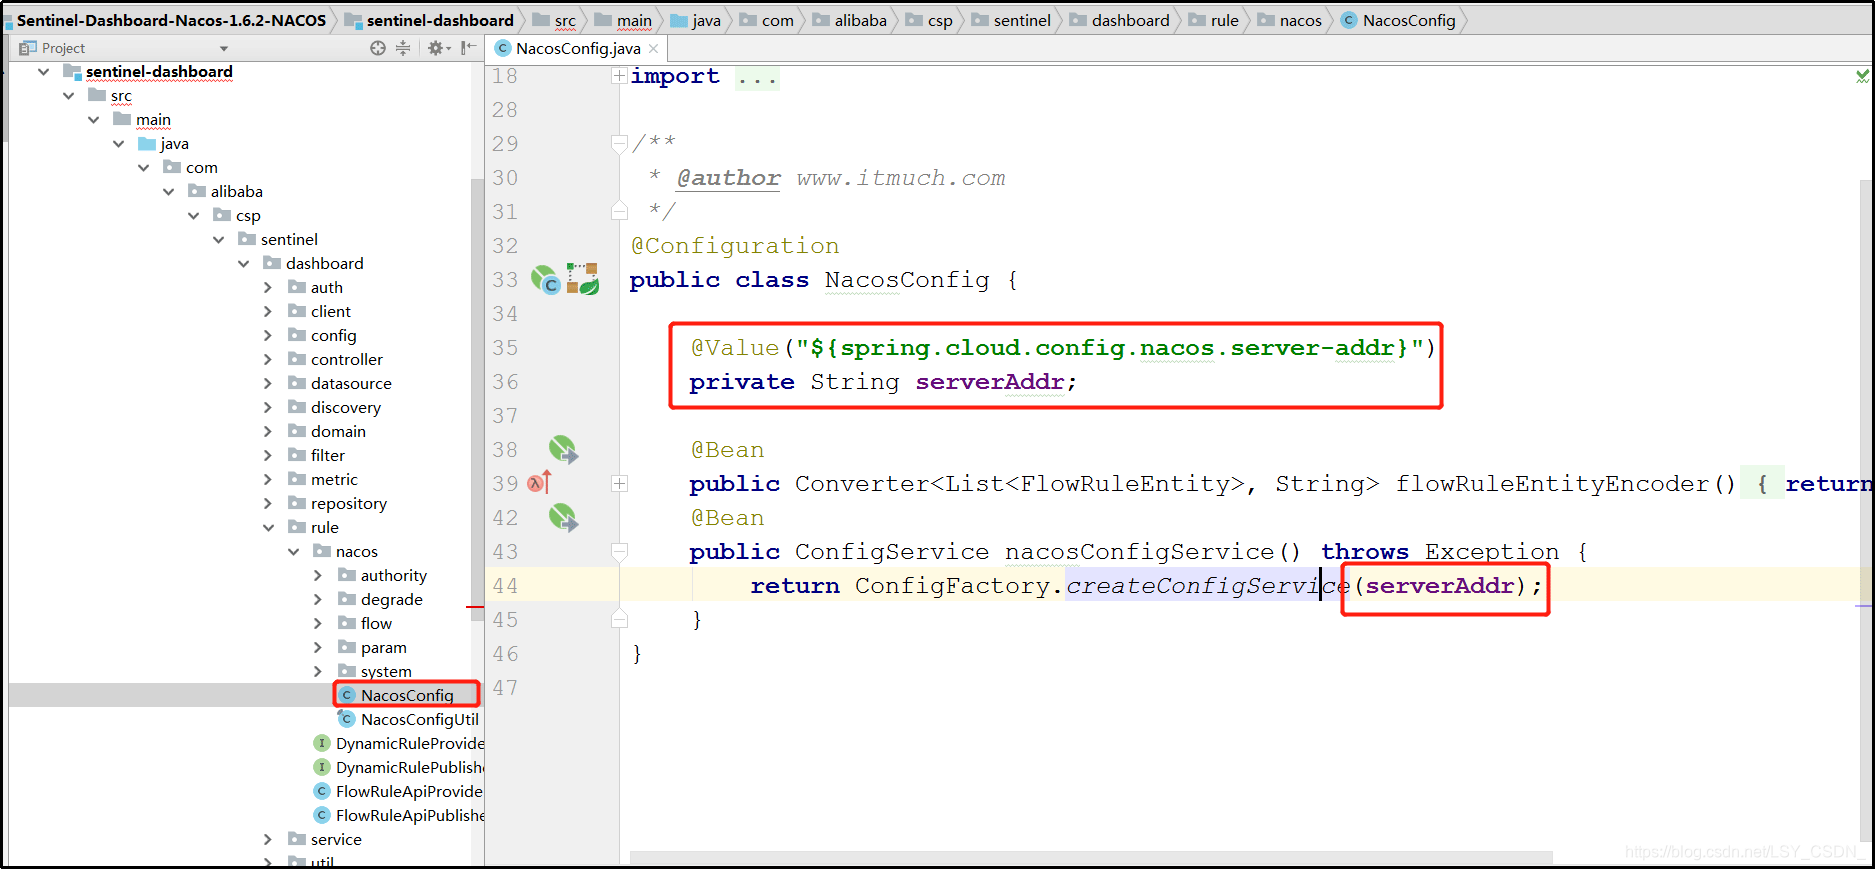Expand the folded method on line 39
This screenshot has height=870, width=1875.
(619, 484)
